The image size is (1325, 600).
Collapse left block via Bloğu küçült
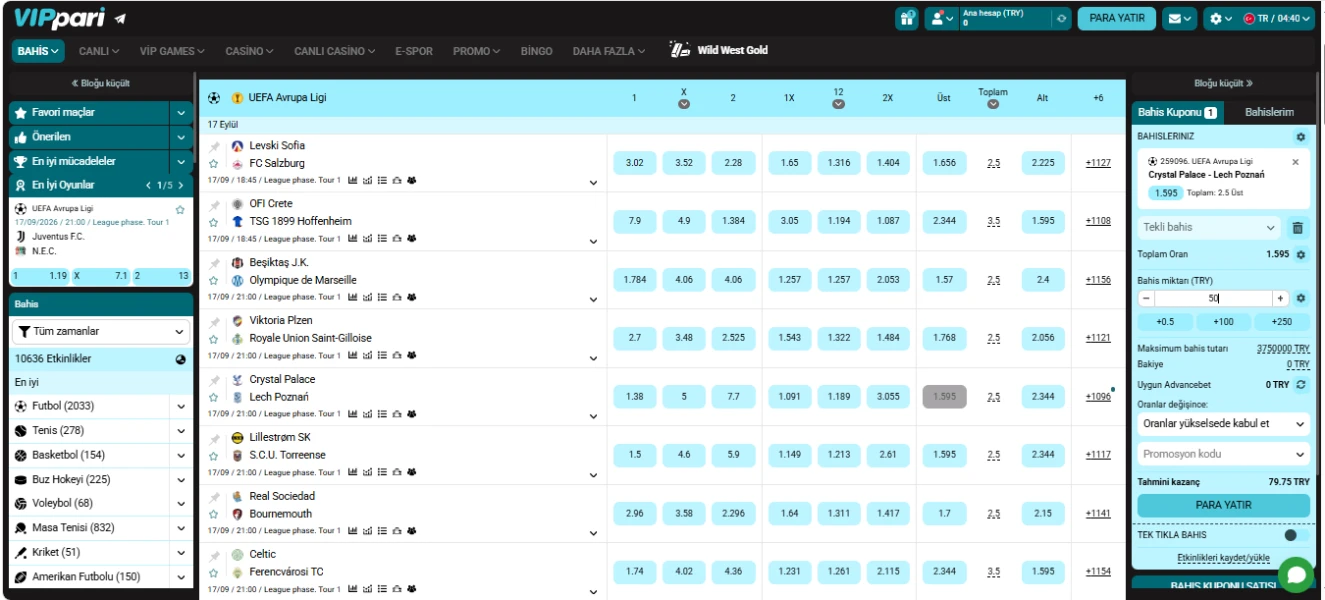pyautogui.click(x=100, y=84)
